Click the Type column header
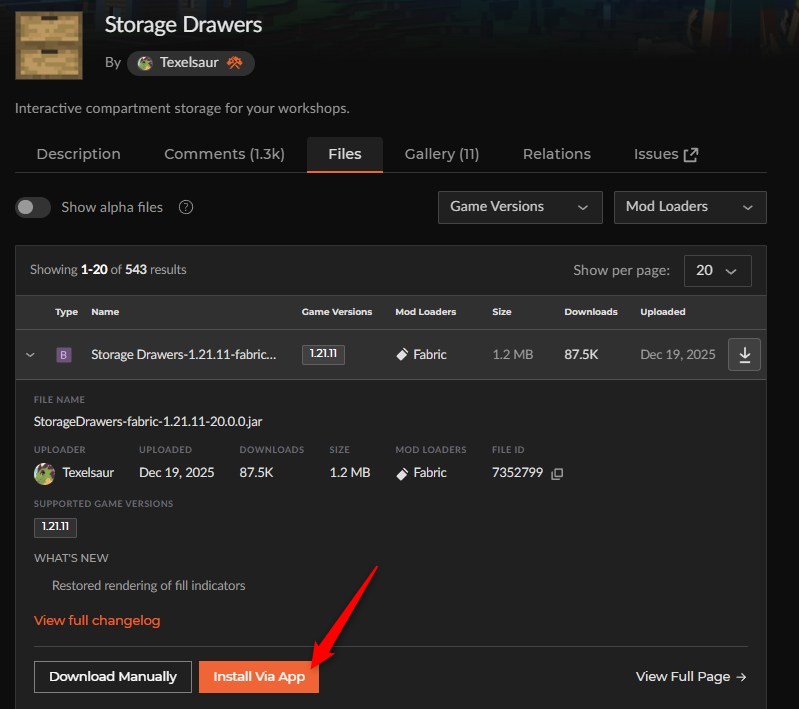 [x=66, y=312]
